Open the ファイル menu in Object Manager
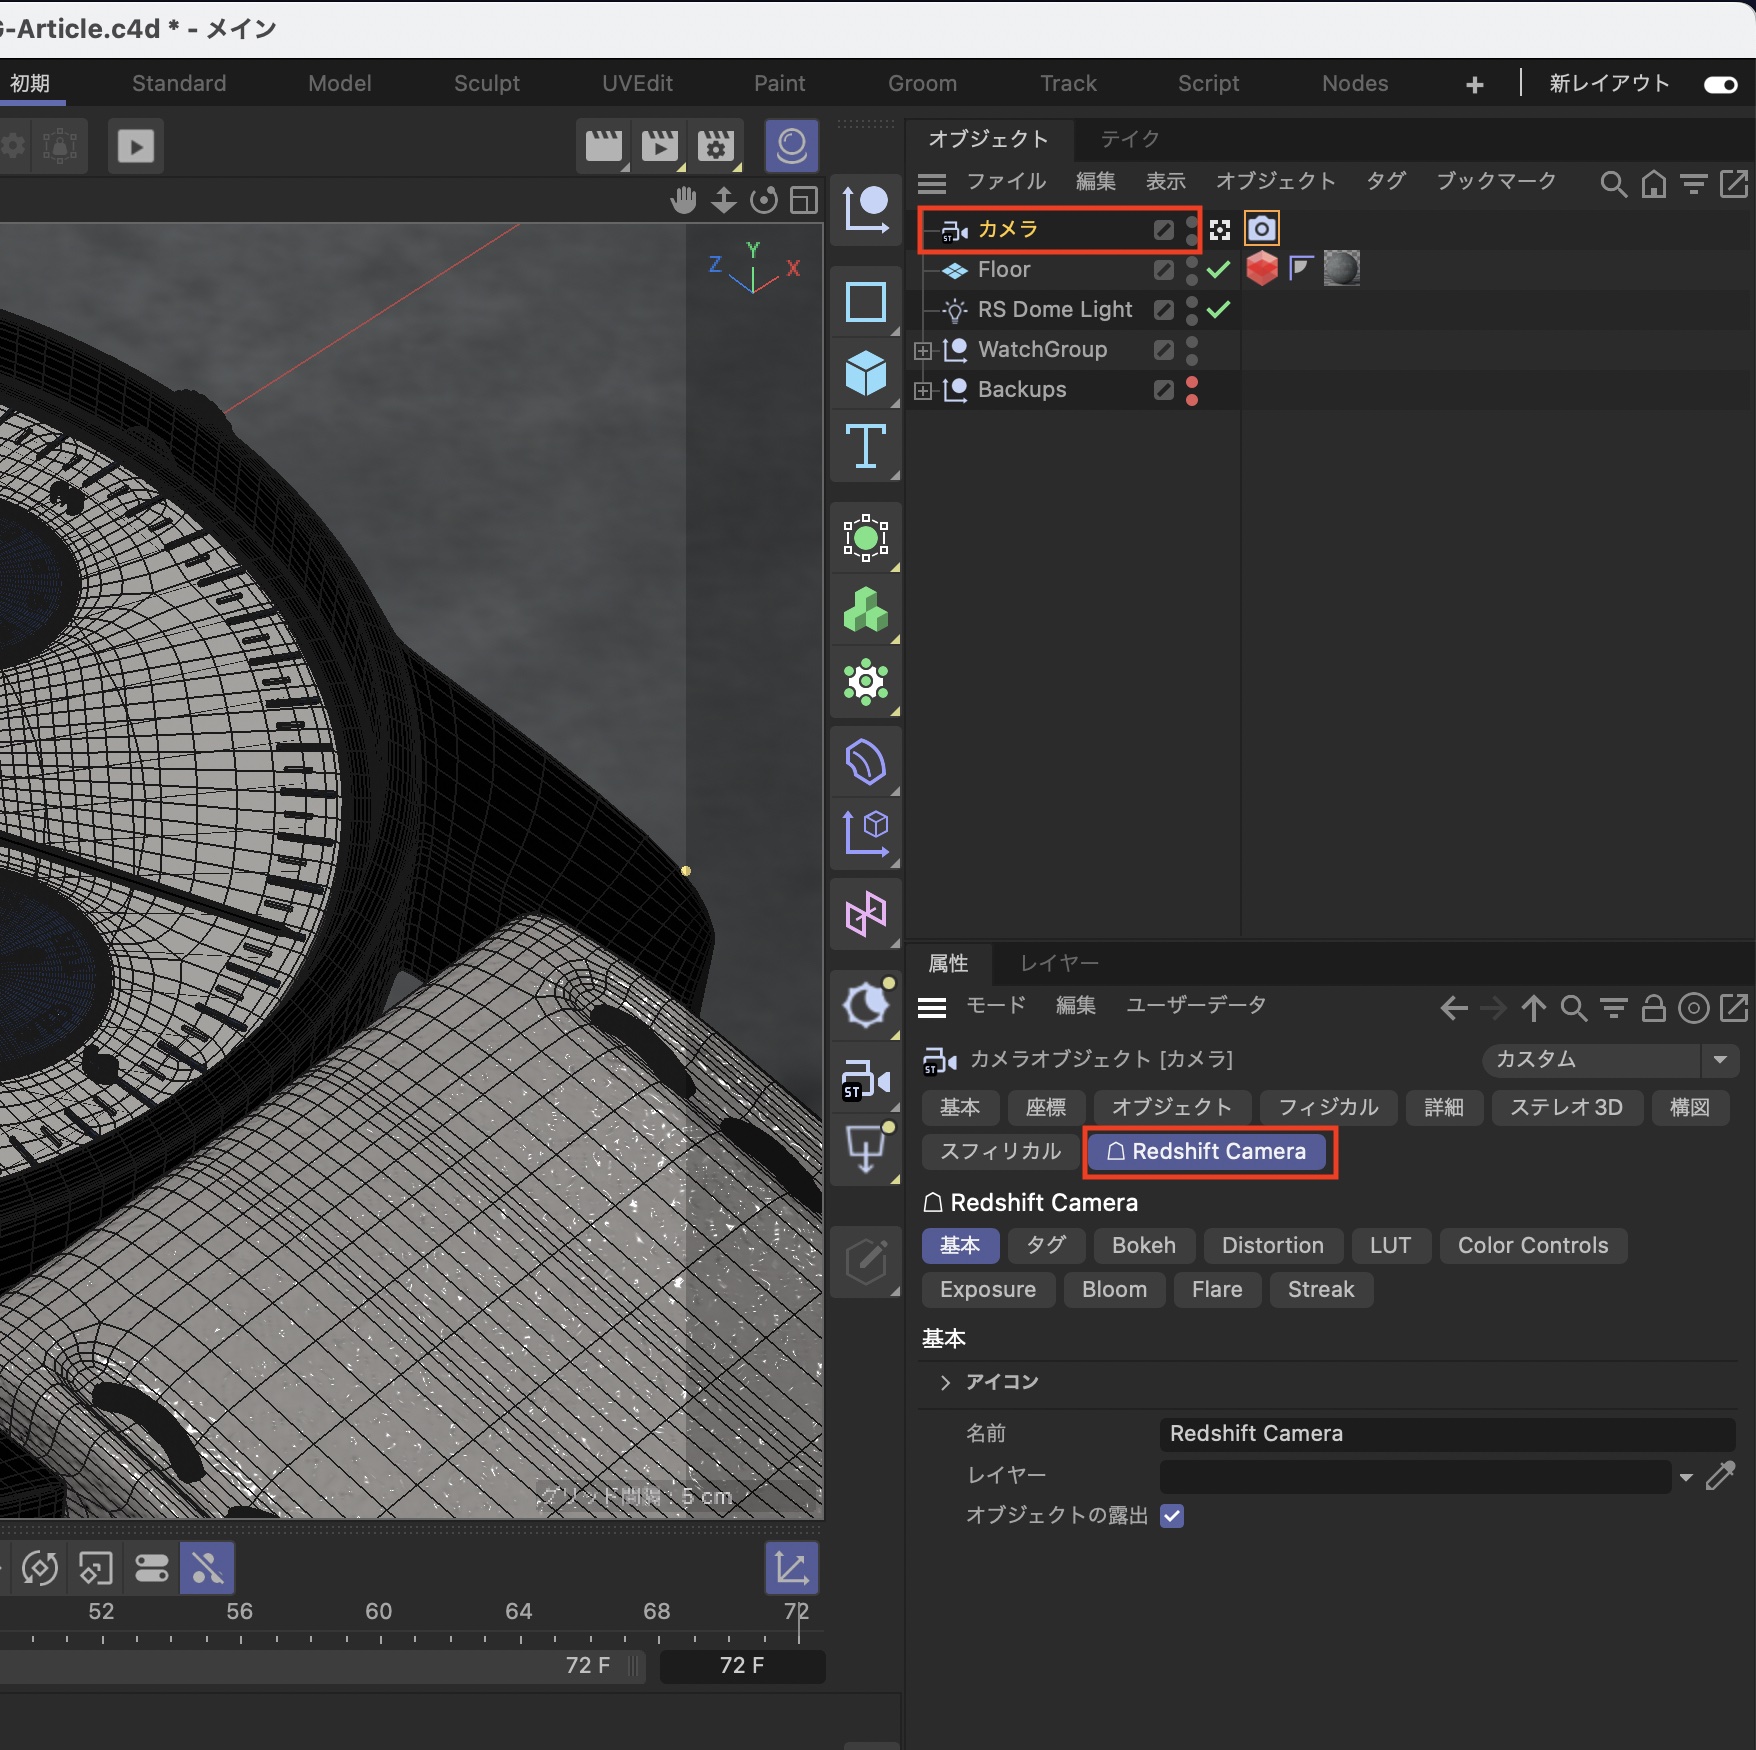 tap(1005, 181)
